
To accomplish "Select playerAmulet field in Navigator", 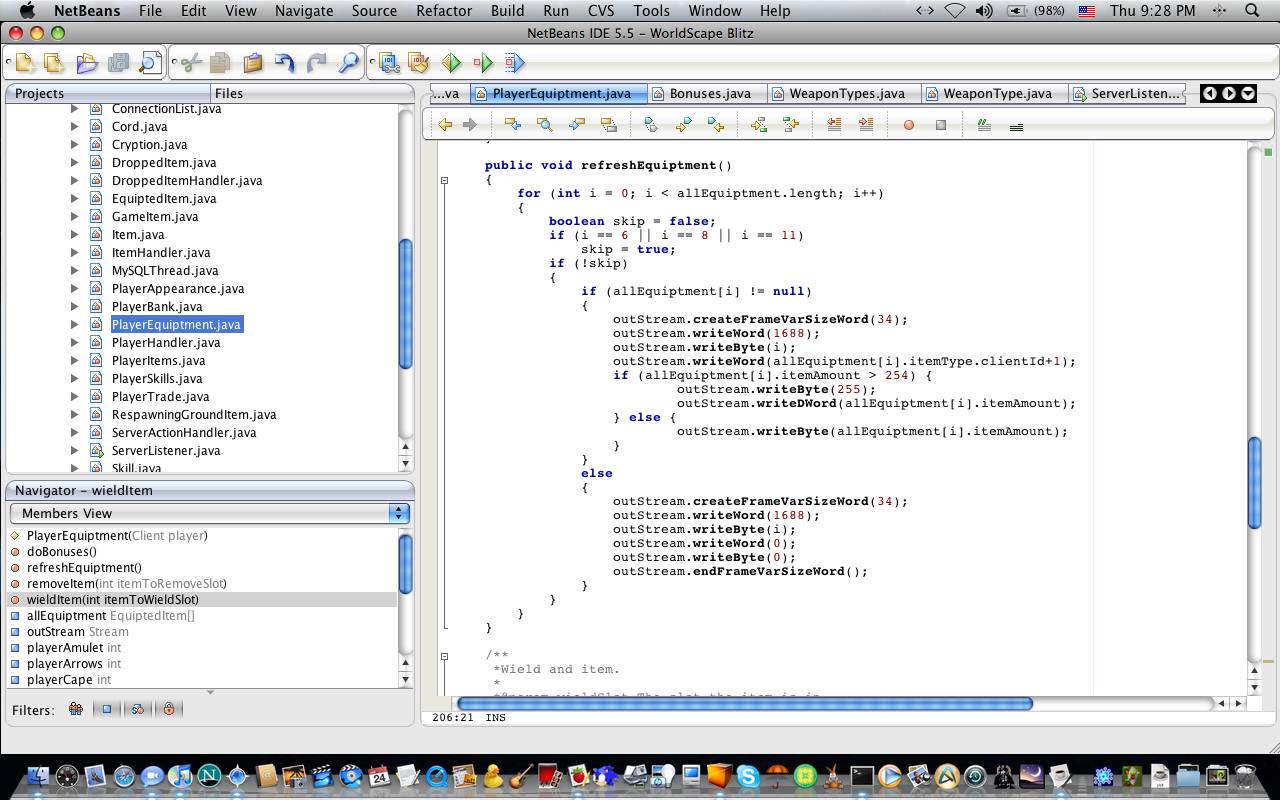I will (x=74, y=648).
